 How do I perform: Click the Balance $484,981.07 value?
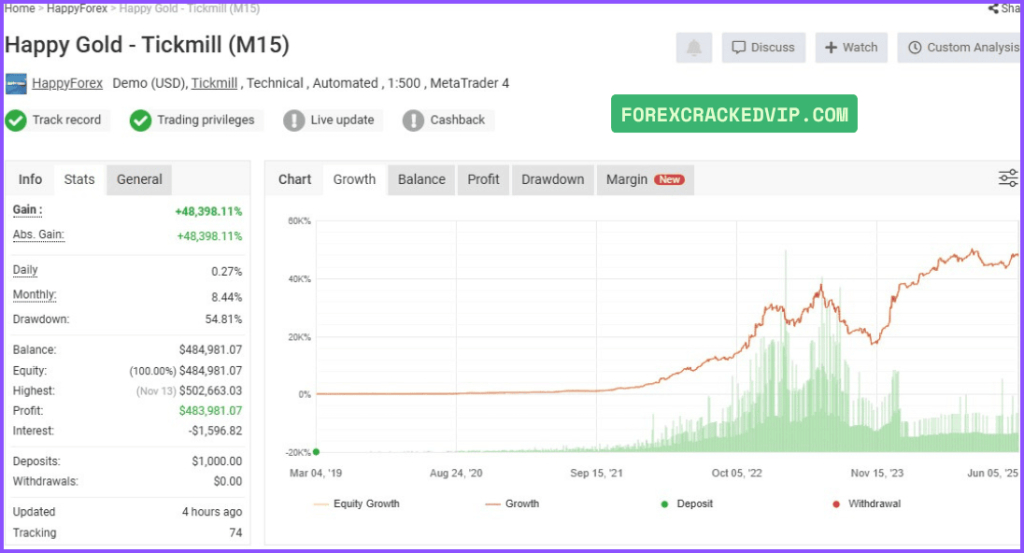click(210, 350)
